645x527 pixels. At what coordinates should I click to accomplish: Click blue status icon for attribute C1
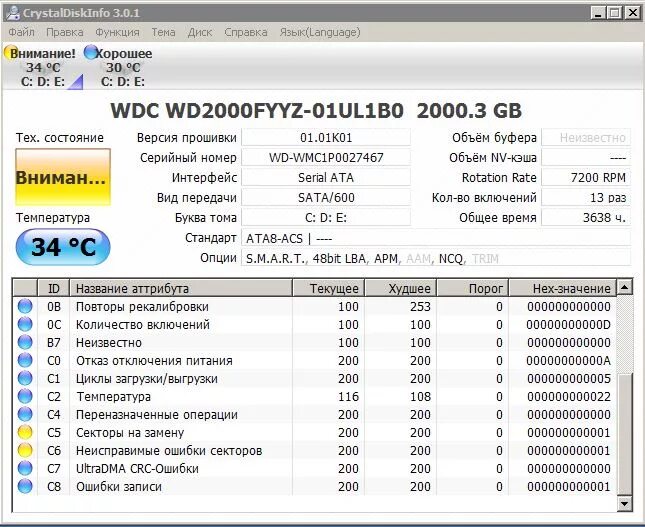(x=25, y=378)
